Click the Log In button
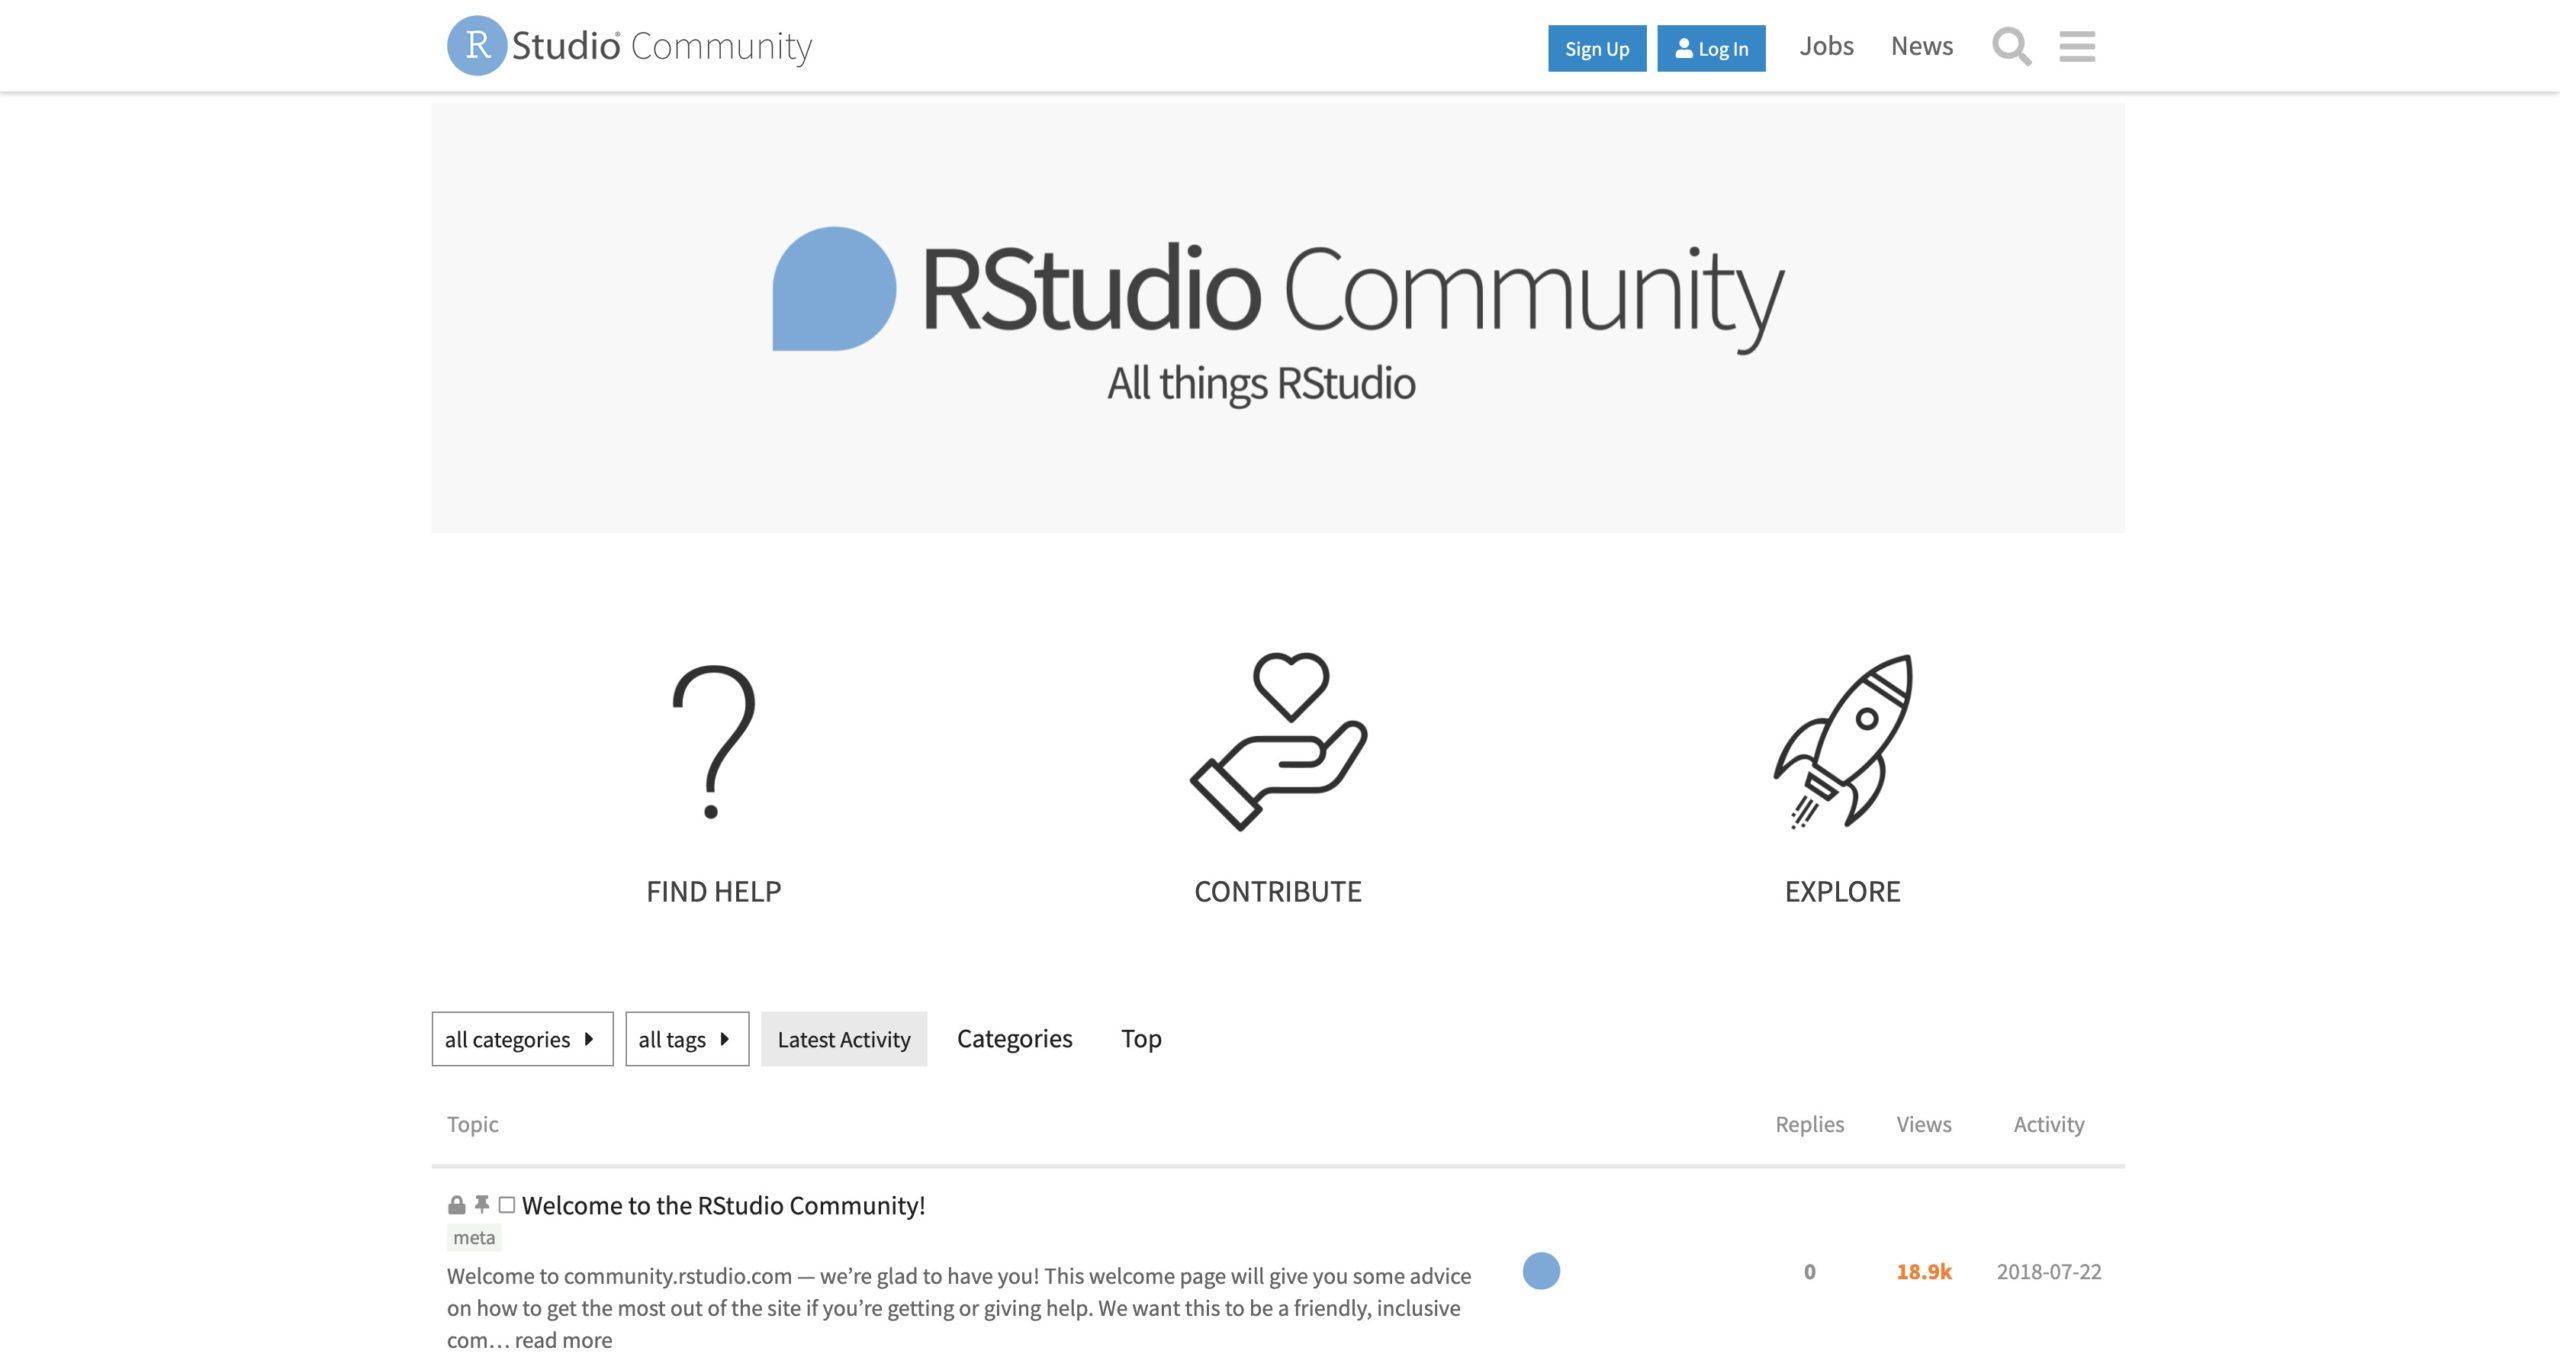Screen dimensions: 2560x1370 (1711, 48)
